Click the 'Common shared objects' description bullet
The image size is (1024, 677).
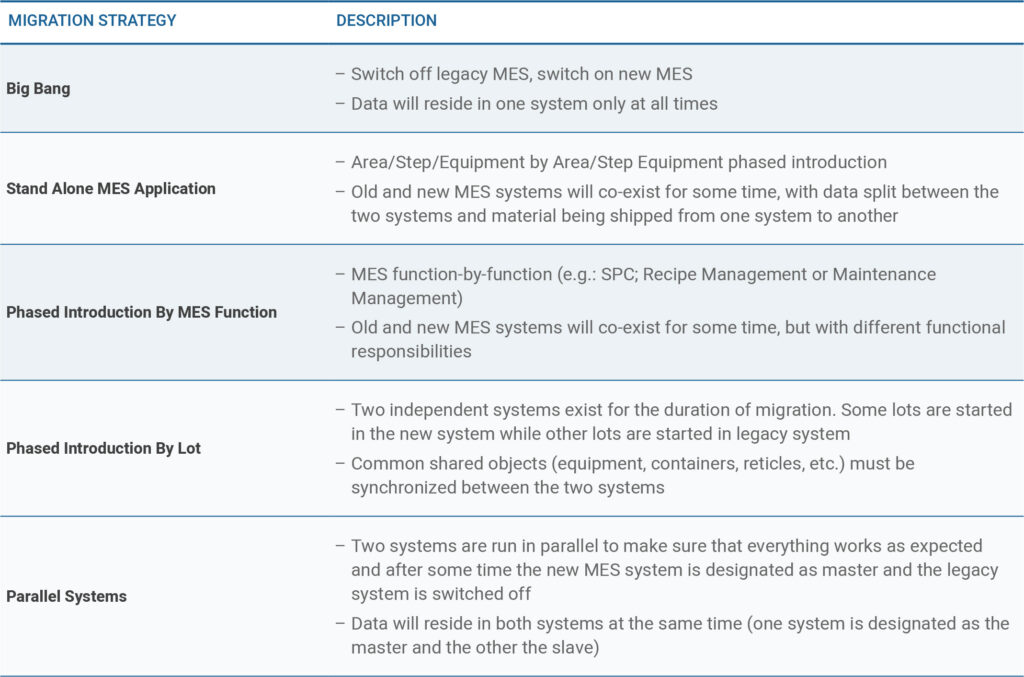[x=632, y=475]
